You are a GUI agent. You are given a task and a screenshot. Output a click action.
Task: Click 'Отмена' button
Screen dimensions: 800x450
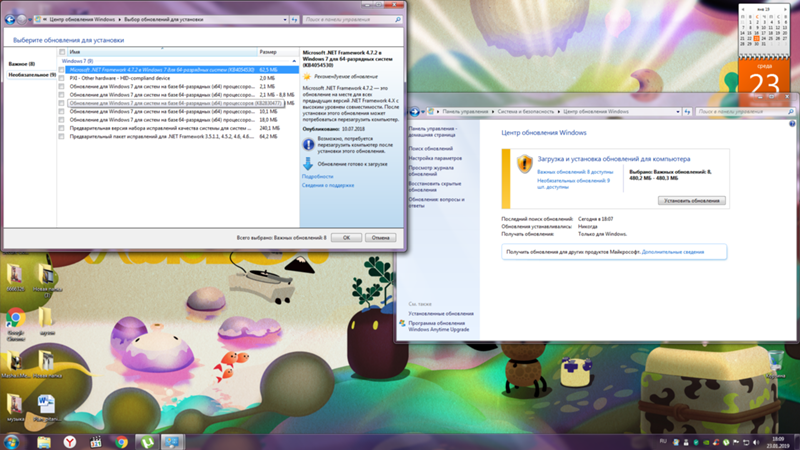point(381,238)
